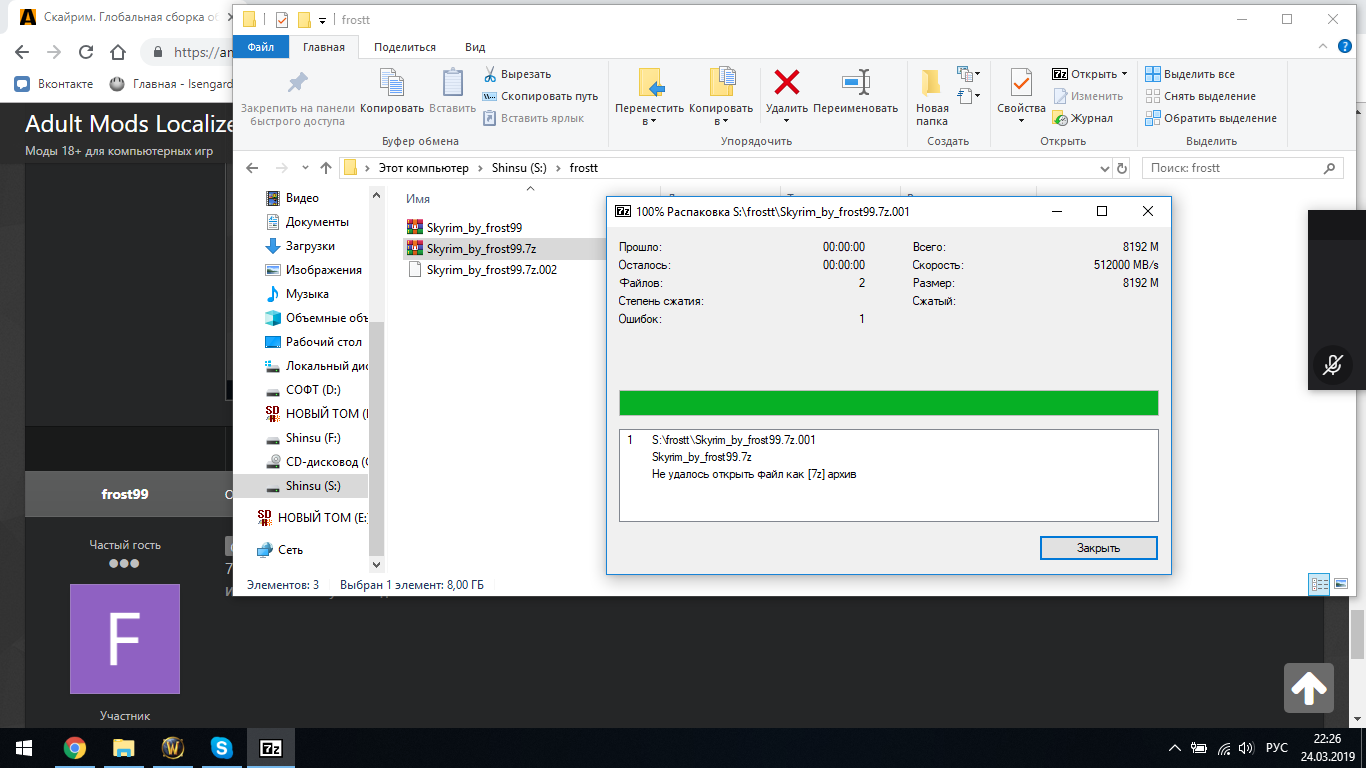The image size is (1366, 768).
Task: Click the red Delete (Удалить) icon
Action: point(787,84)
